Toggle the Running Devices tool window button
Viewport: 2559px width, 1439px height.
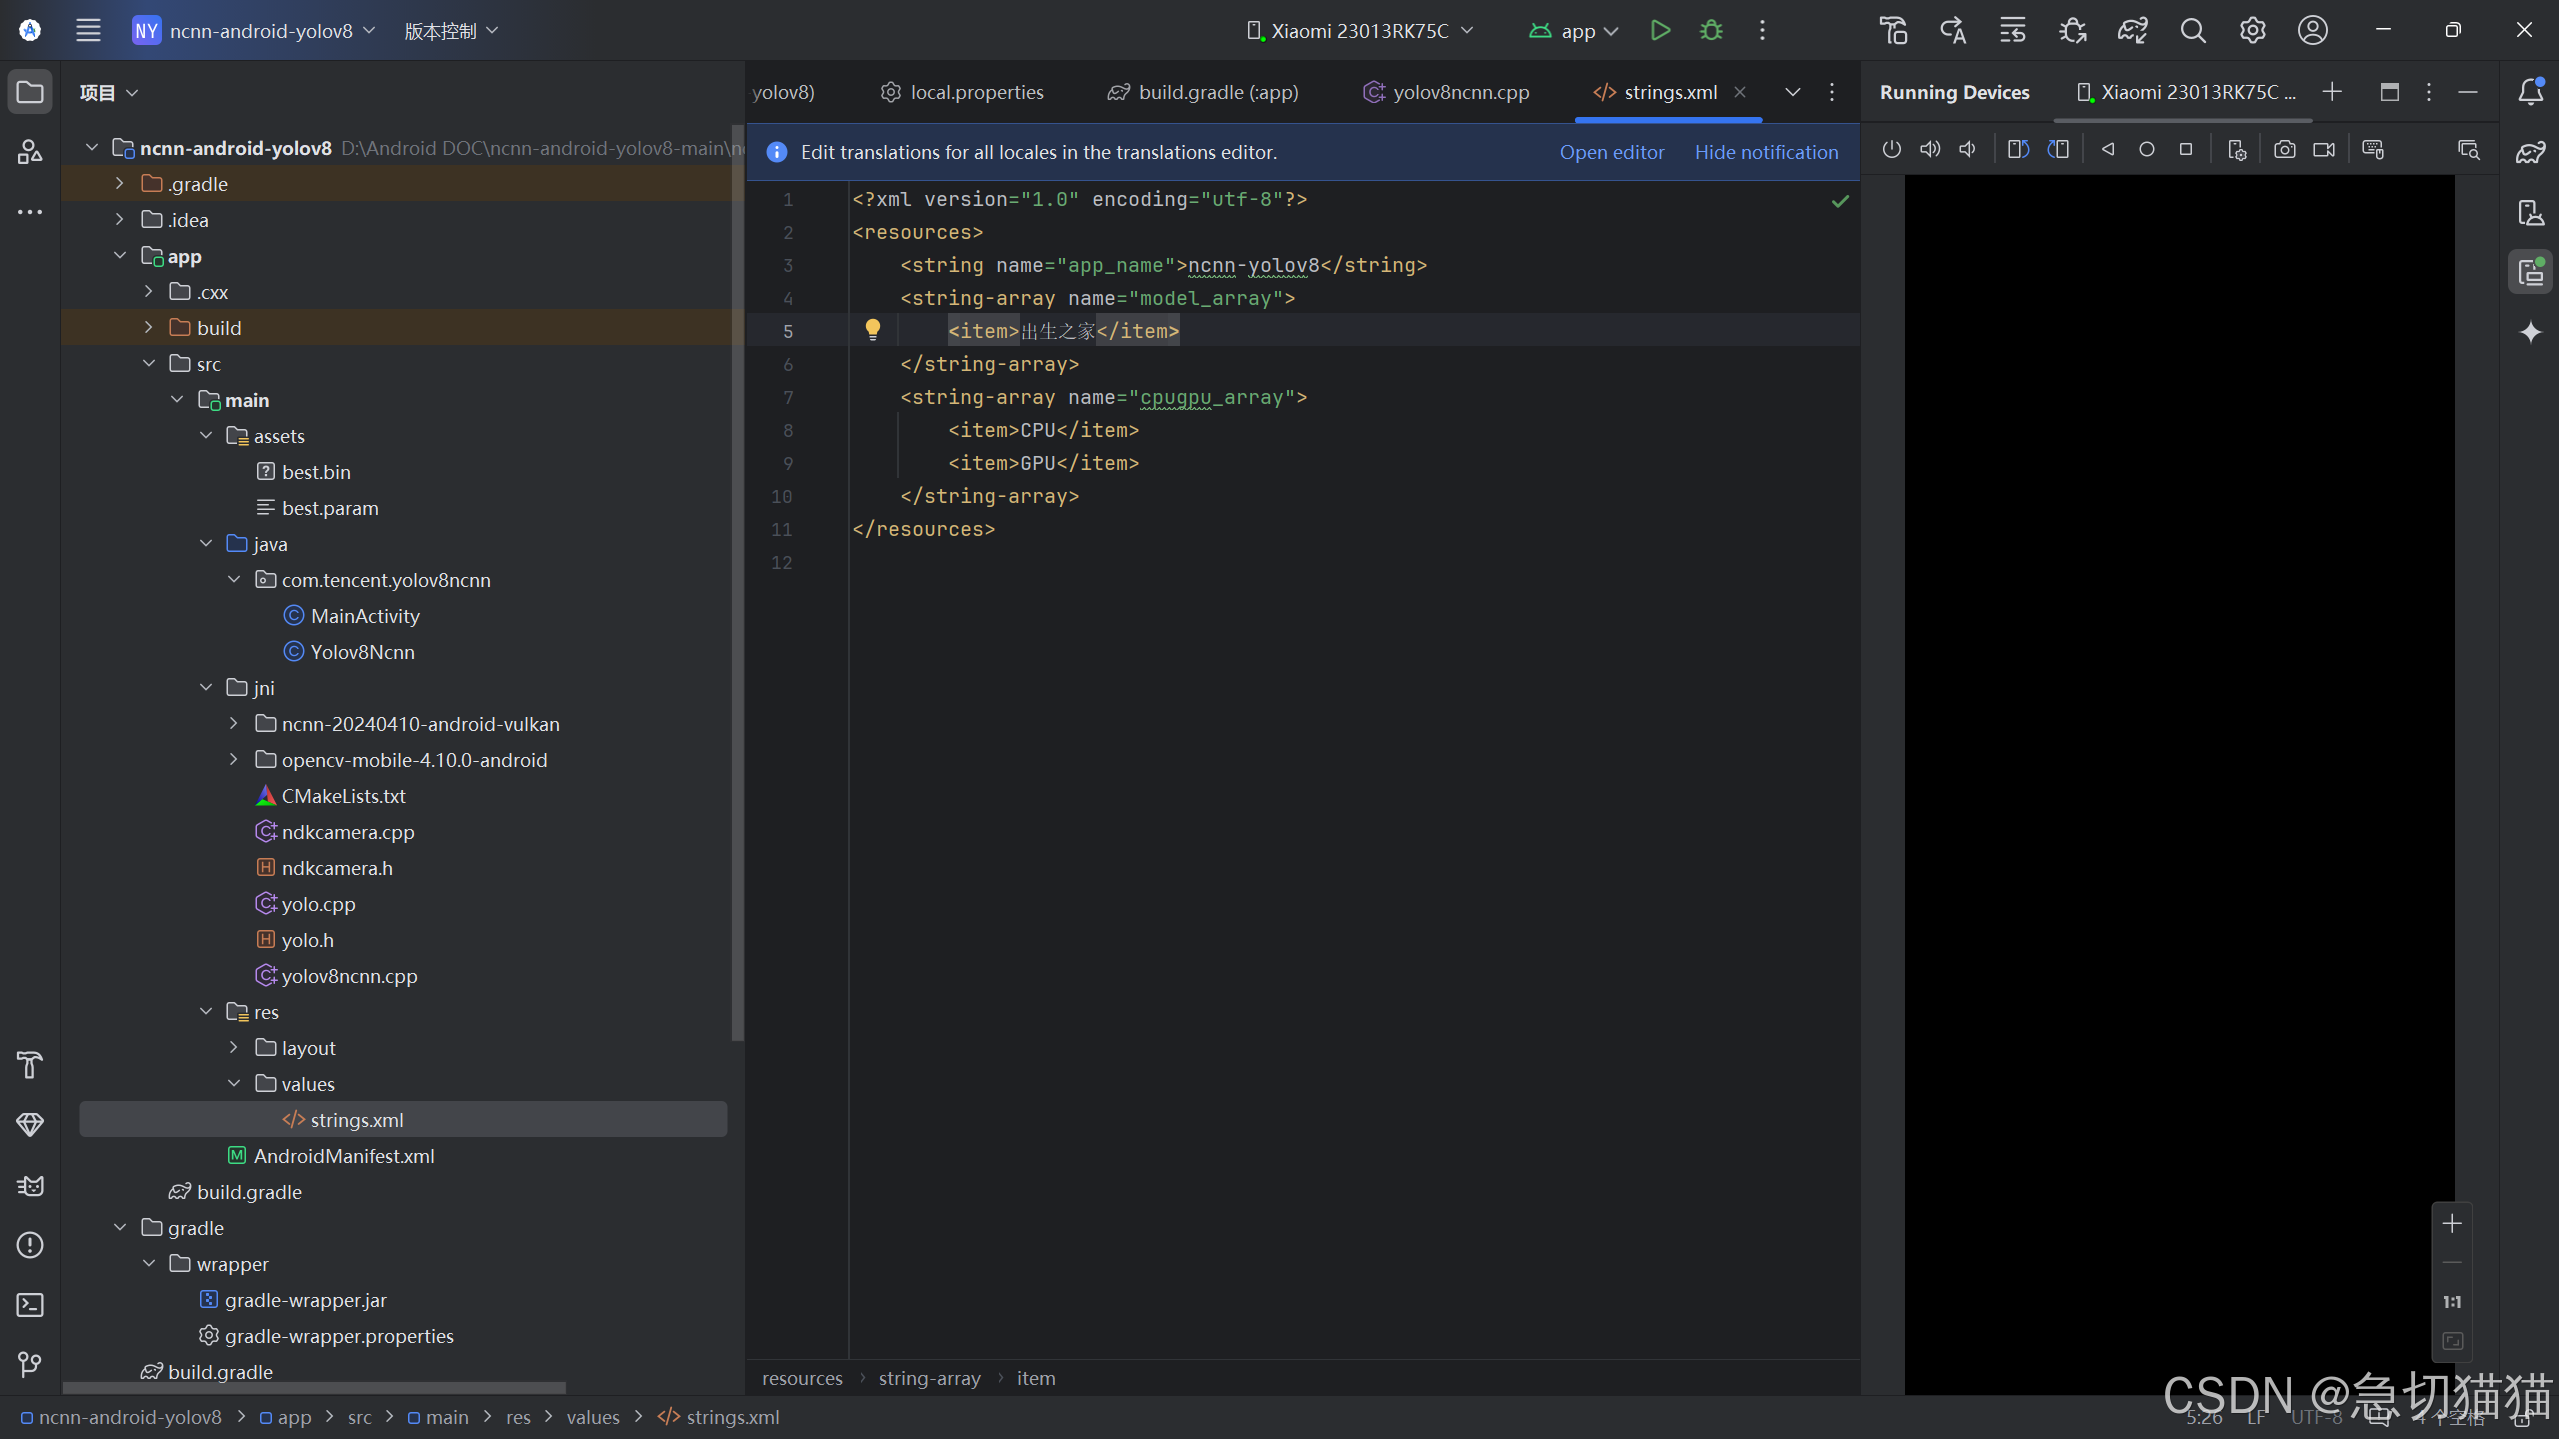[x=2530, y=272]
